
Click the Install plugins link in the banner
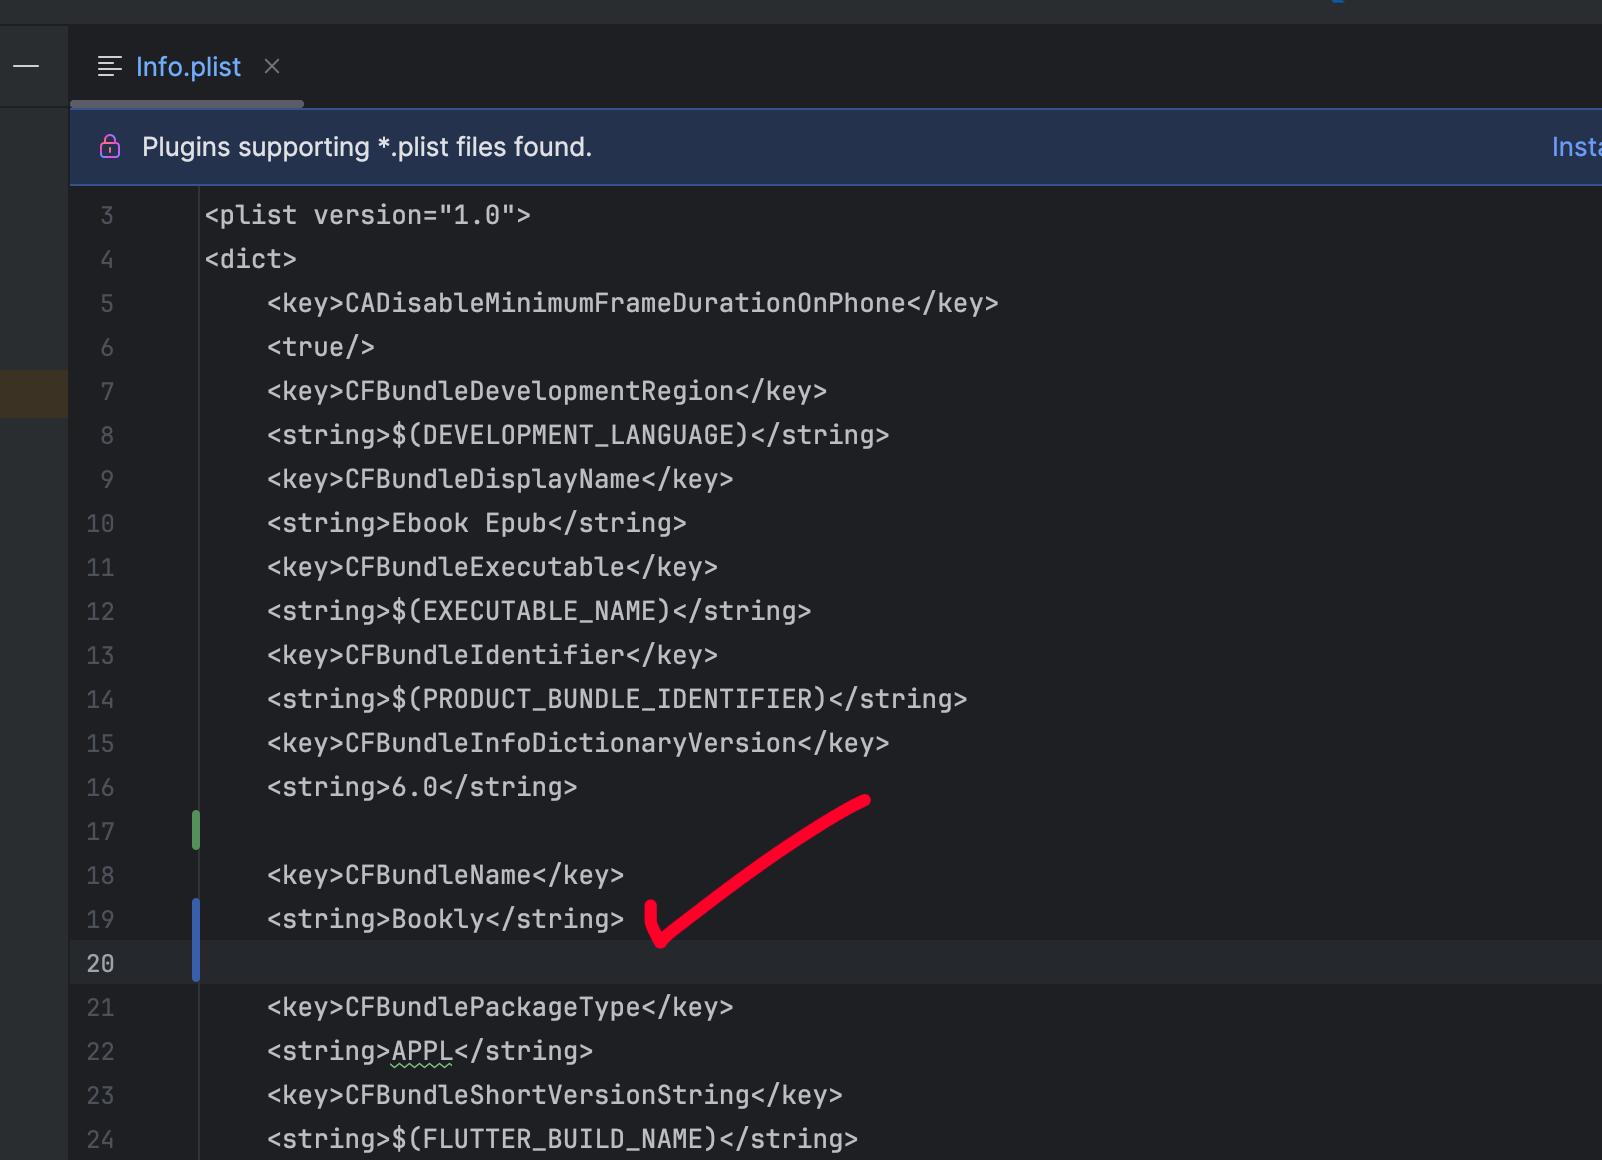click(1577, 147)
